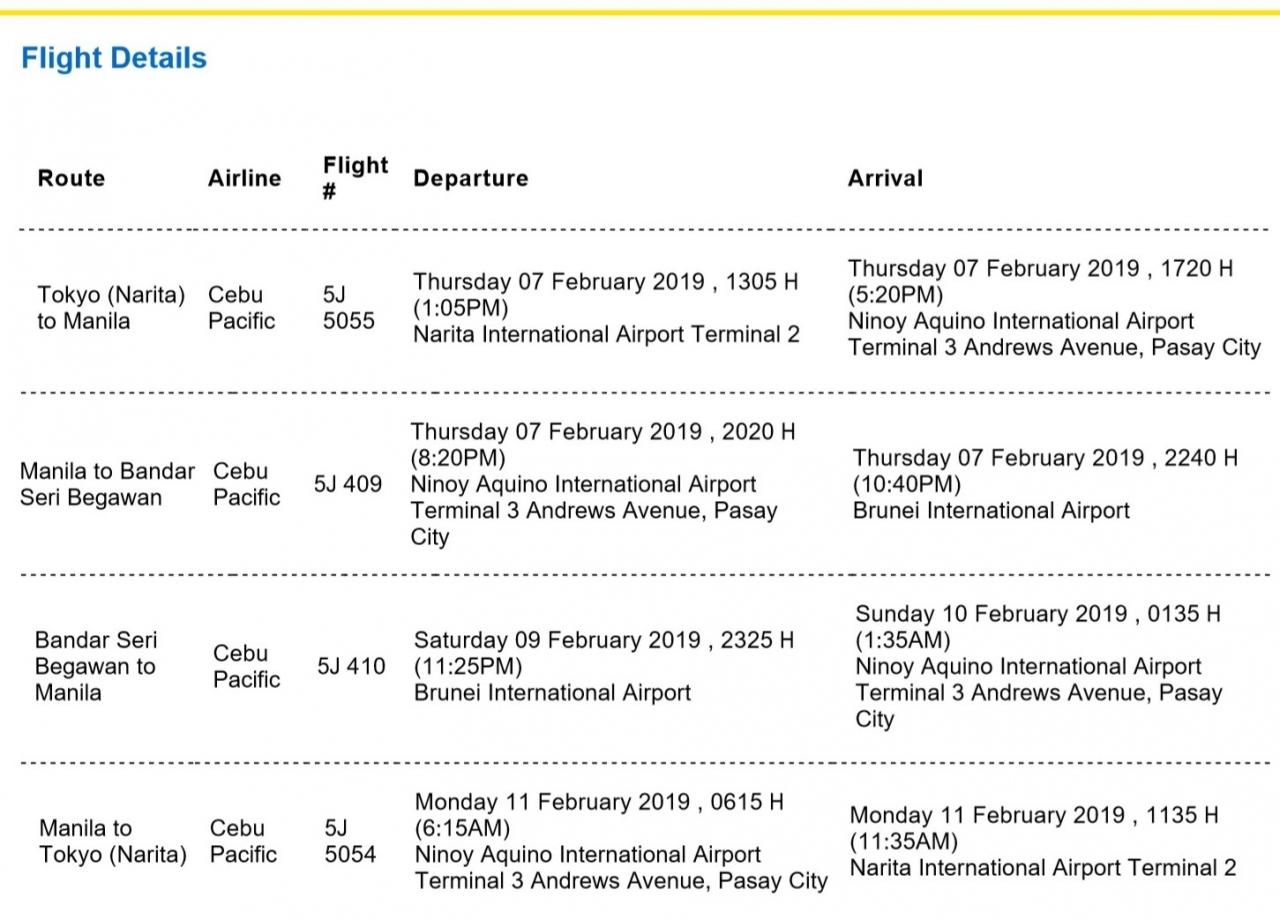Select the Bandar Seri Begawan to Manila route

96,666
